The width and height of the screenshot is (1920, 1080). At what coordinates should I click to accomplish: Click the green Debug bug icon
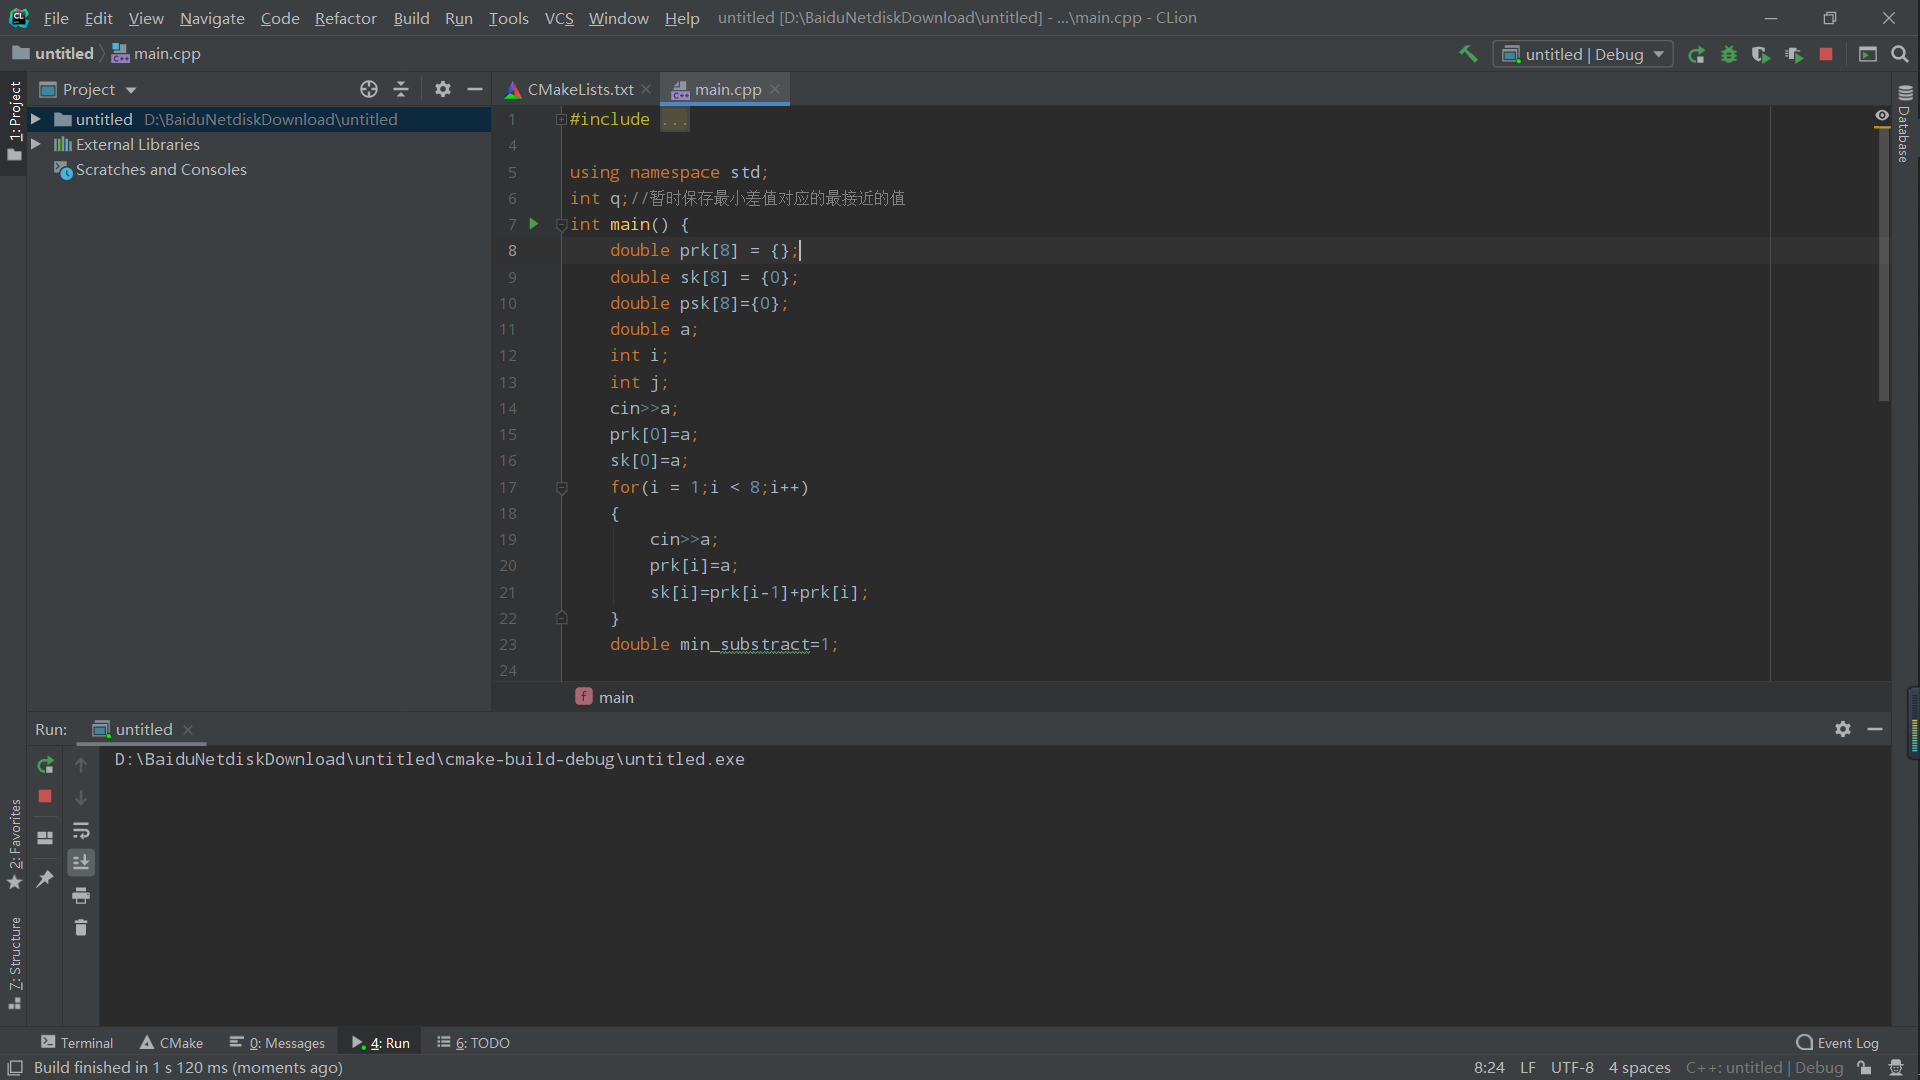pos(1729,55)
